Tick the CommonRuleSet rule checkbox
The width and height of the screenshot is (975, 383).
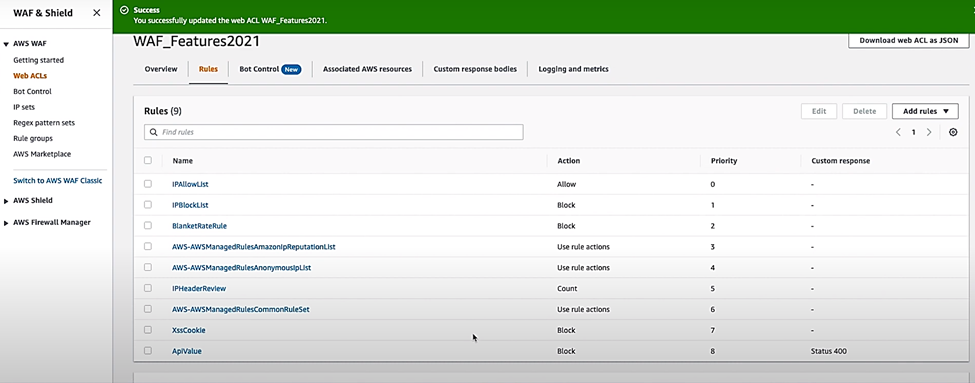[x=148, y=309]
